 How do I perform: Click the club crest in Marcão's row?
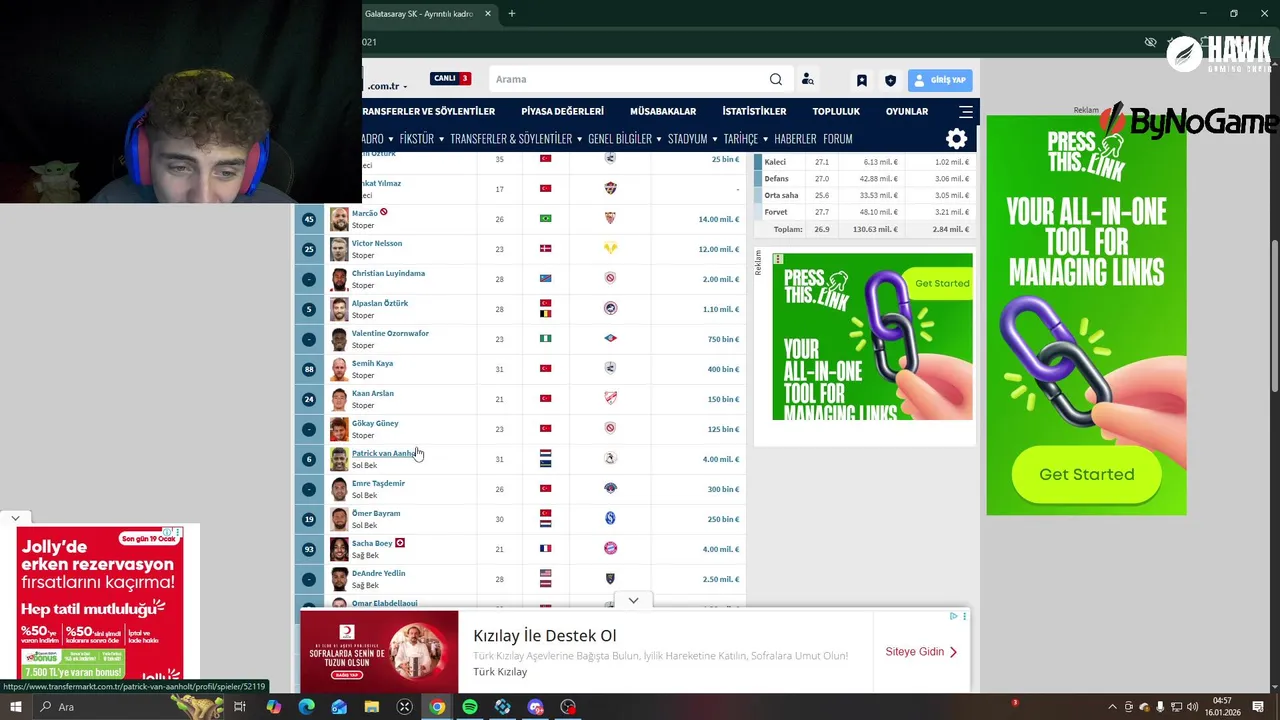610,218
